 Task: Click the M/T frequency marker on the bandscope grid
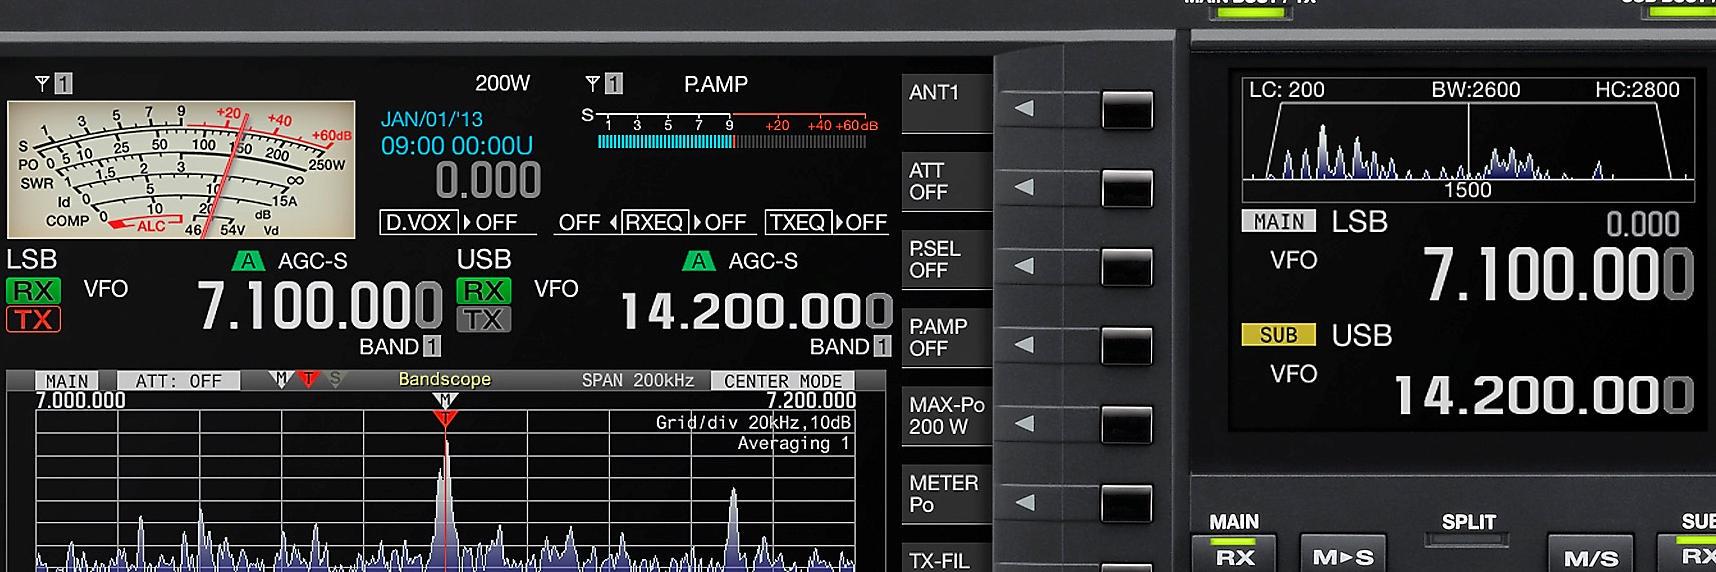(x=445, y=409)
